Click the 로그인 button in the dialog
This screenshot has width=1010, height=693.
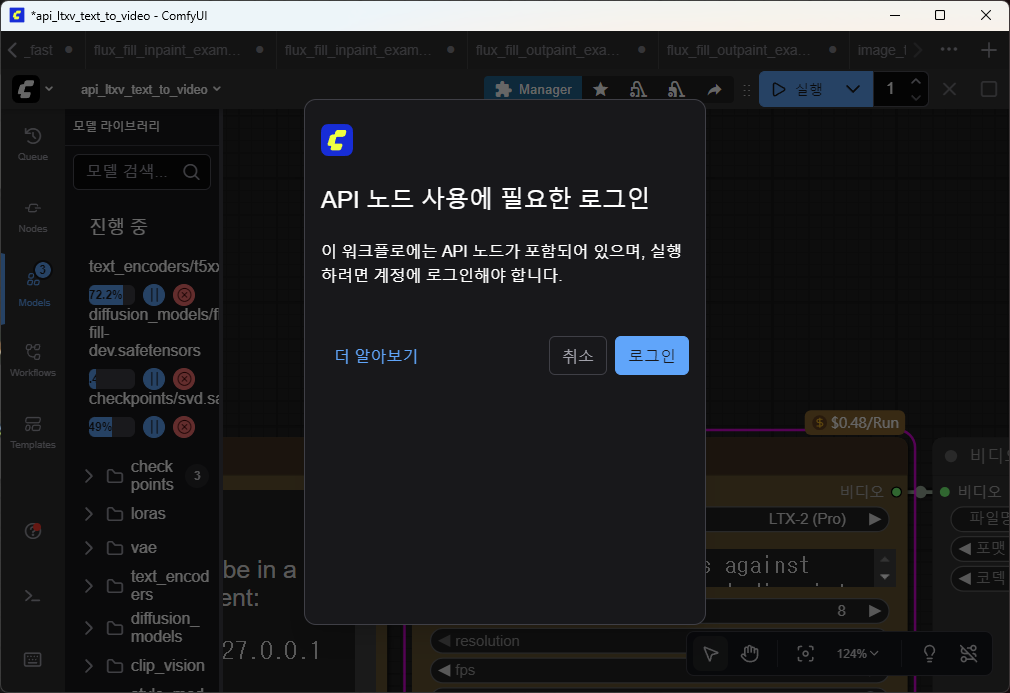[651, 355]
